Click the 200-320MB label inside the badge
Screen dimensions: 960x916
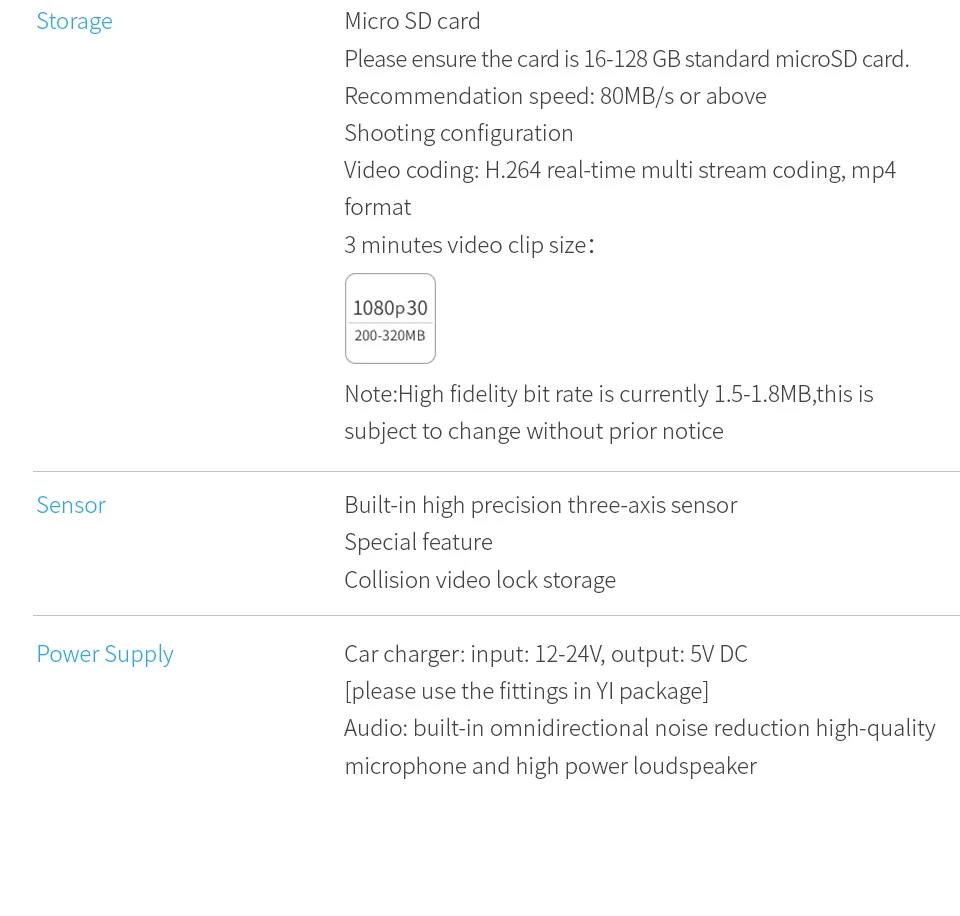pos(390,336)
